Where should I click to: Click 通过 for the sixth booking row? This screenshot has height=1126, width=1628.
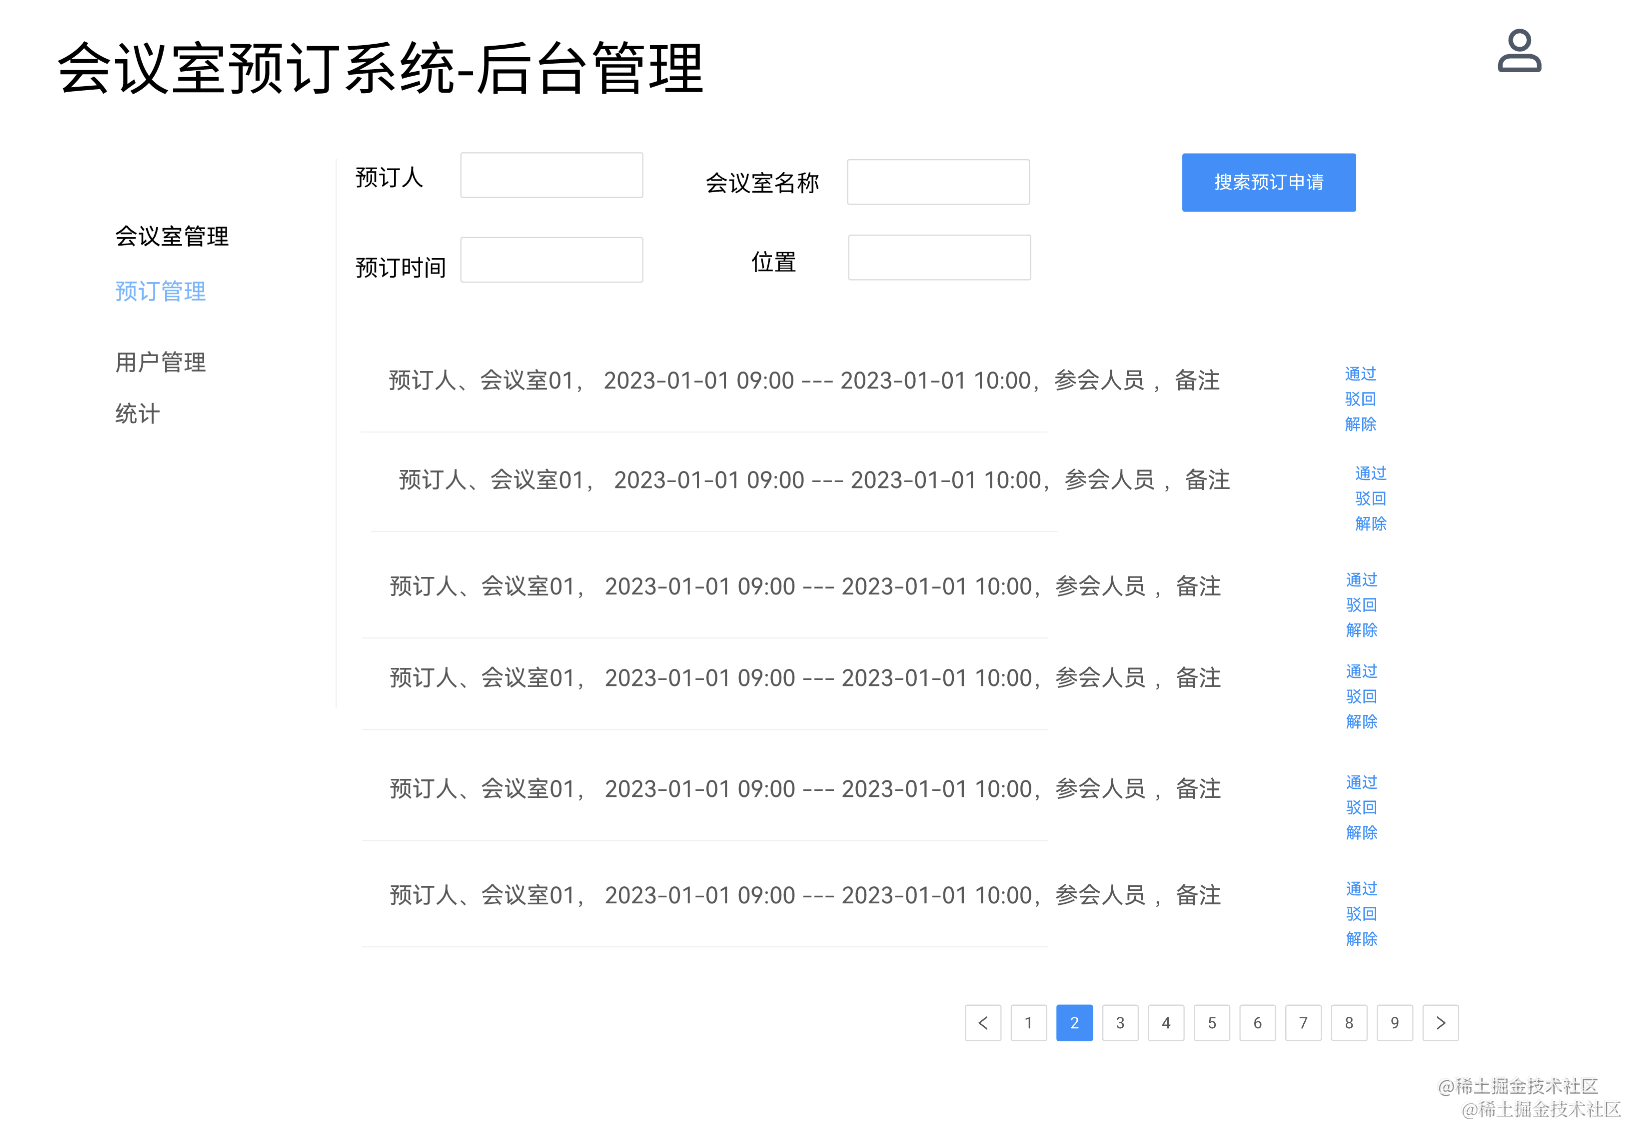1362,888
